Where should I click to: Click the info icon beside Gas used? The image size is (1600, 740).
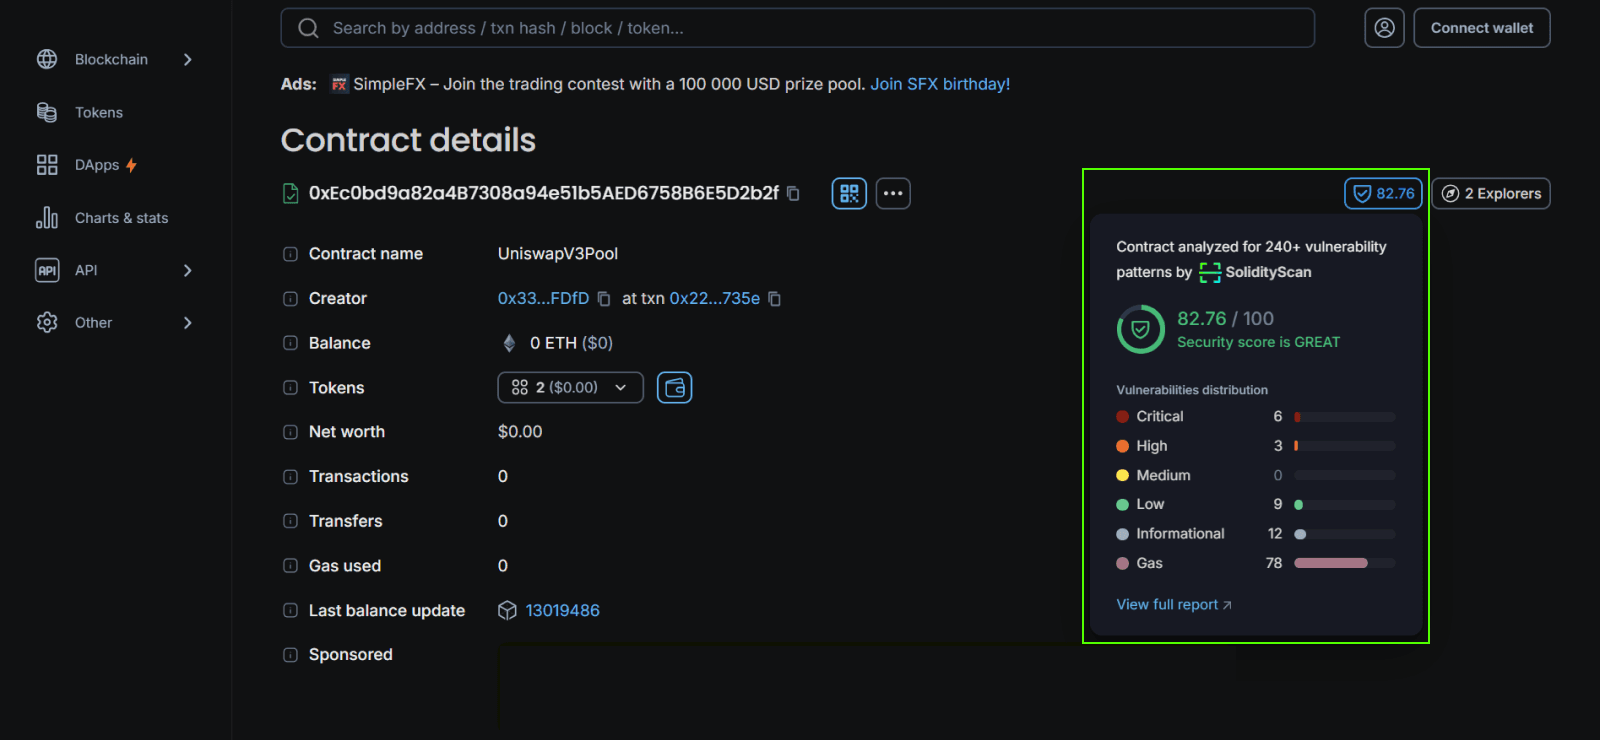coord(290,566)
